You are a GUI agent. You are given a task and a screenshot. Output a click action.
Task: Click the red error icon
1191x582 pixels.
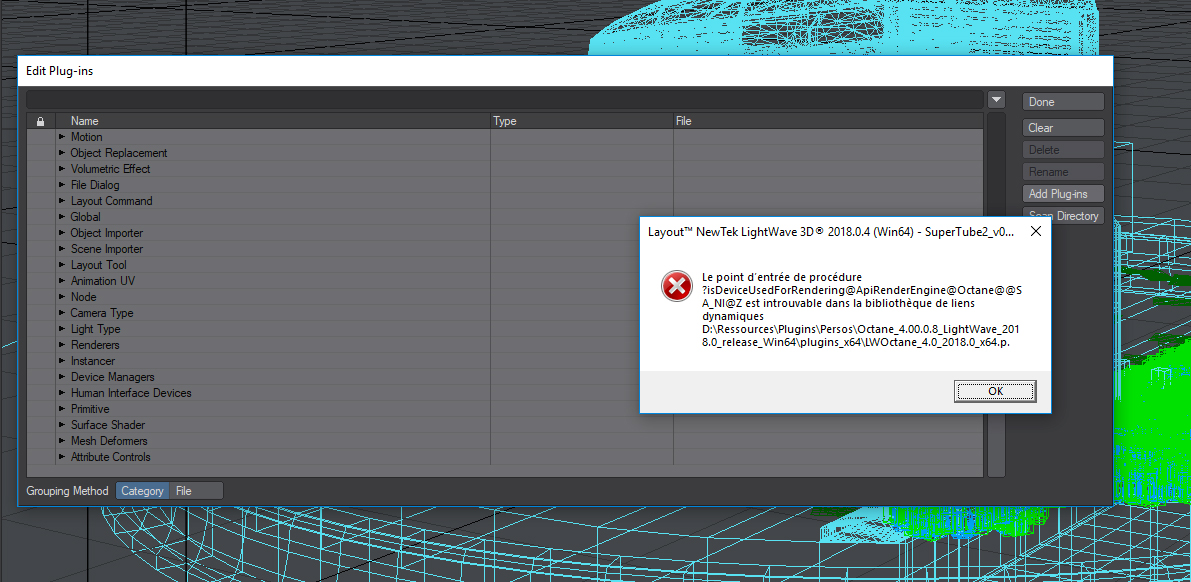point(676,286)
